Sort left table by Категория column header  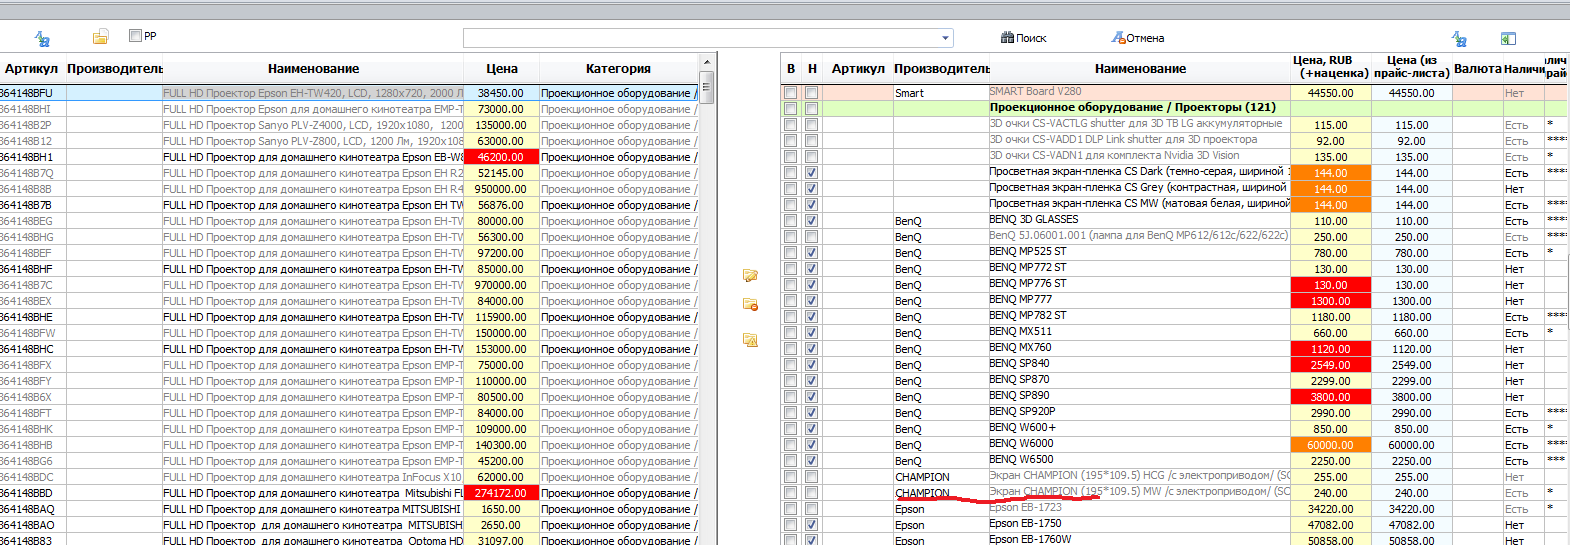click(618, 69)
